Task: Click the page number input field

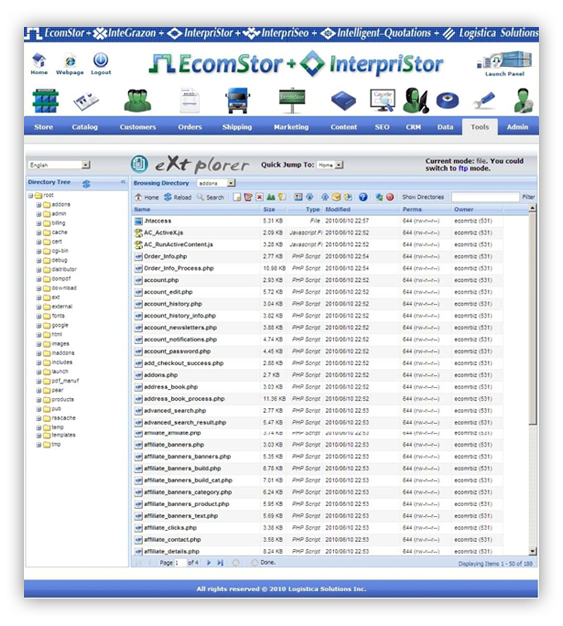Action: point(180,563)
